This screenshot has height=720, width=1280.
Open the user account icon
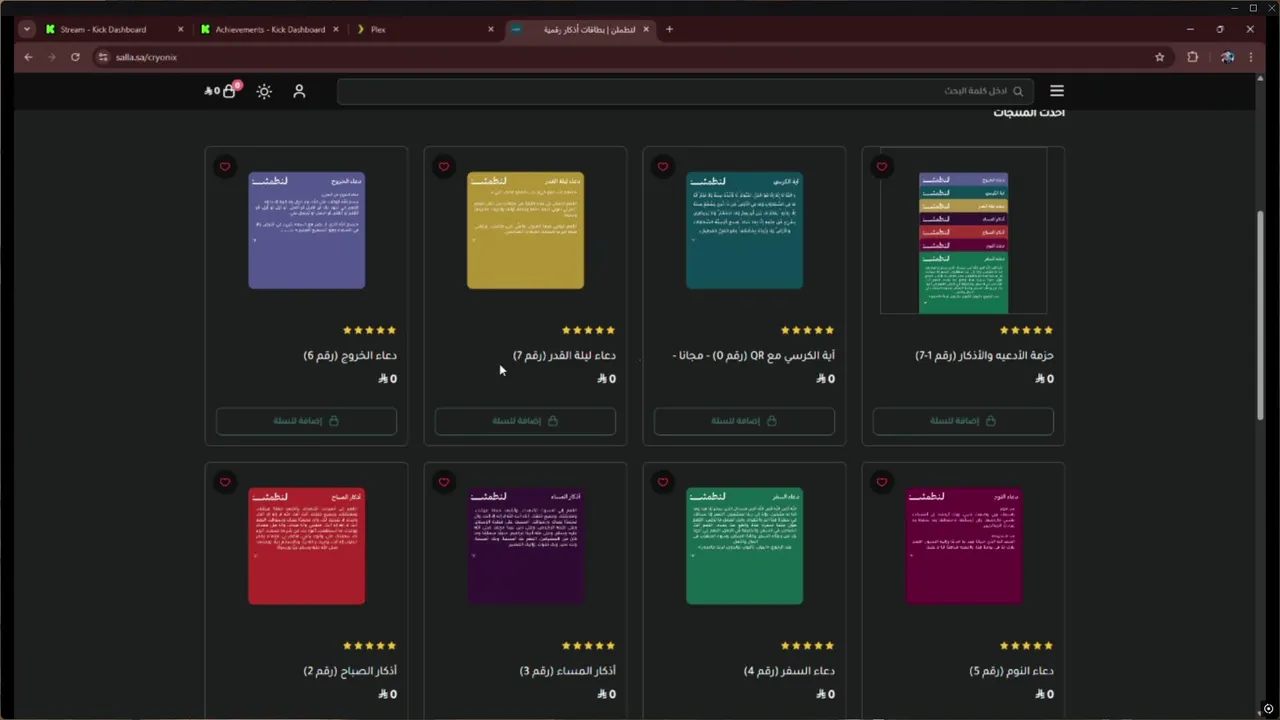pos(299,91)
